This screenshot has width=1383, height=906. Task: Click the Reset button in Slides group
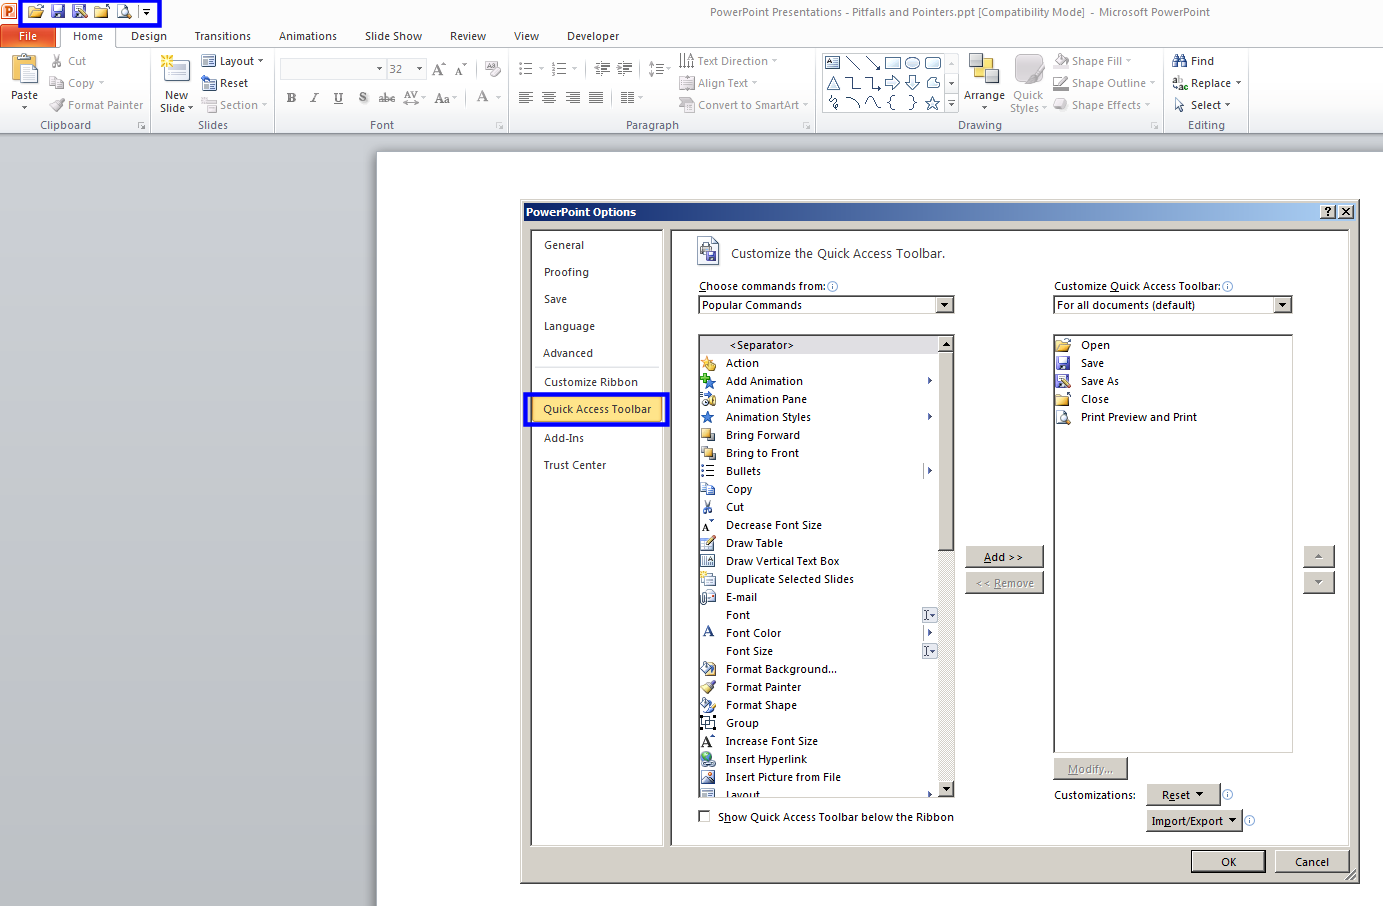point(225,83)
